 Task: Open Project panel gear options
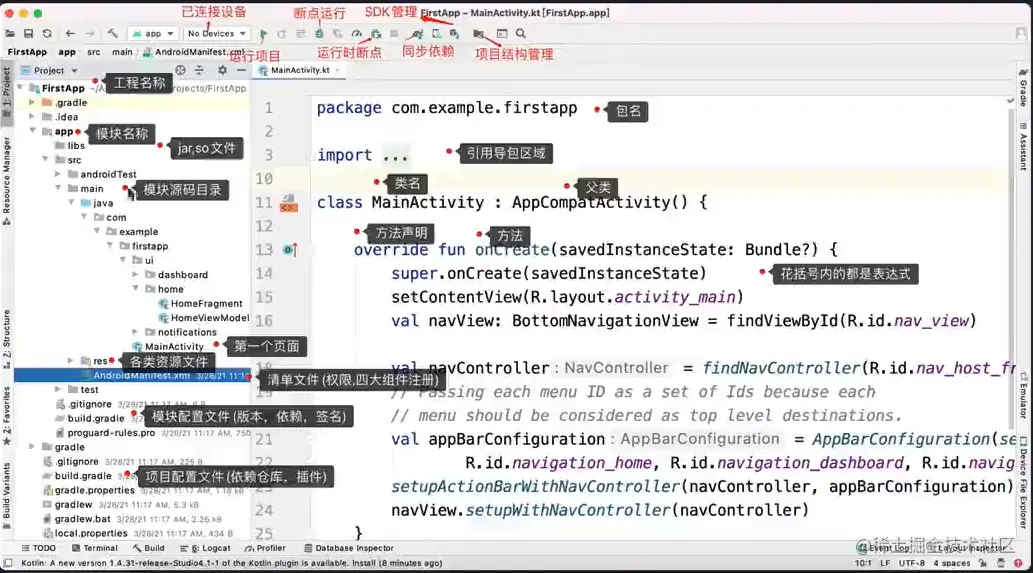[x=223, y=70]
